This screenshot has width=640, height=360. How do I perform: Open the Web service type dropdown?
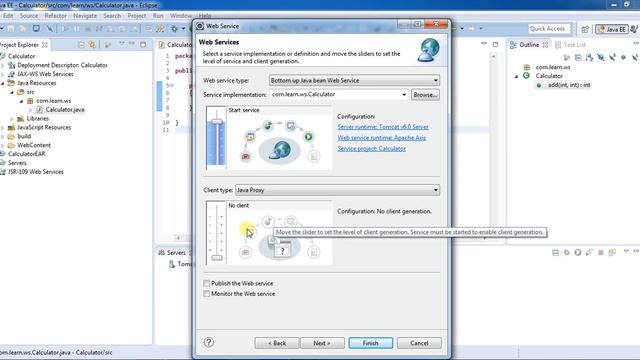point(354,80)
